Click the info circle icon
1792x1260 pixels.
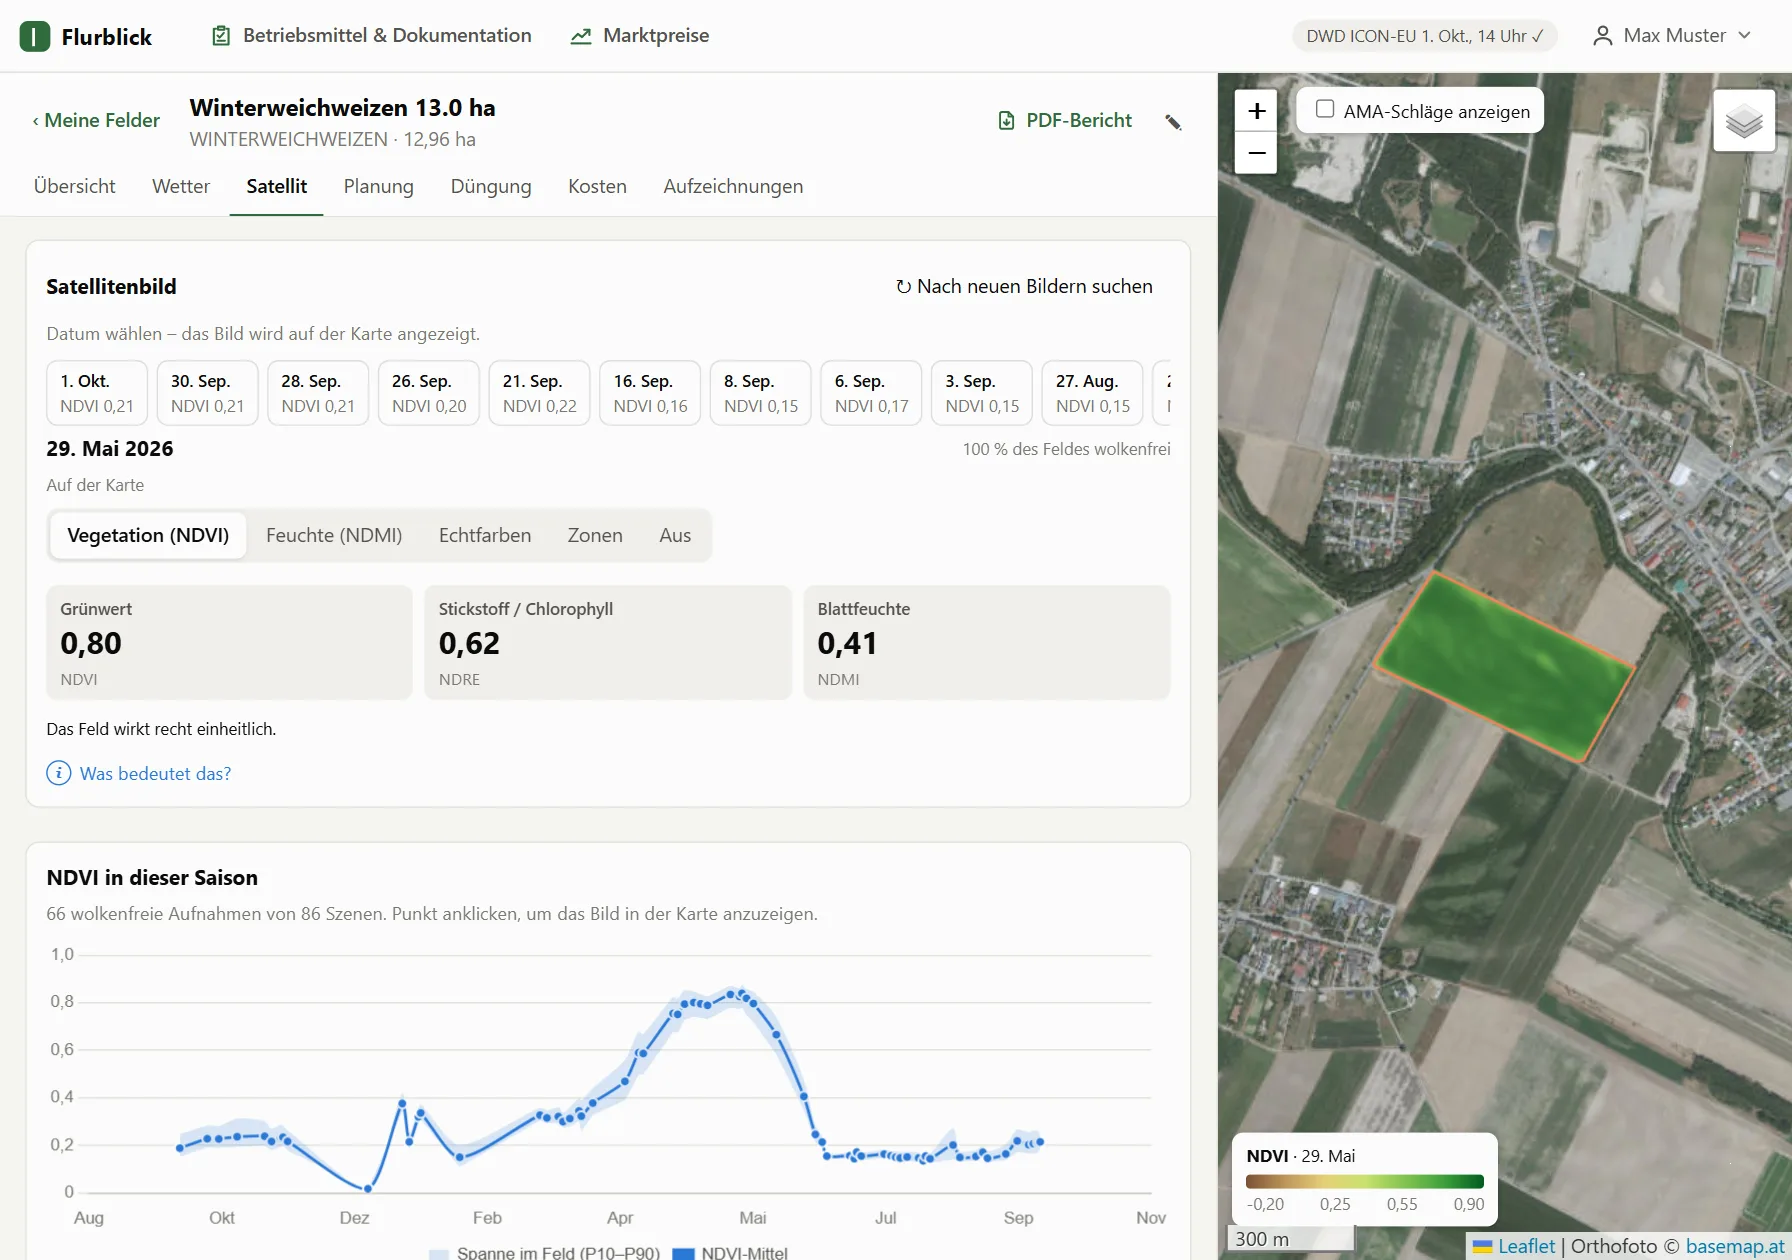click(59, 773)
